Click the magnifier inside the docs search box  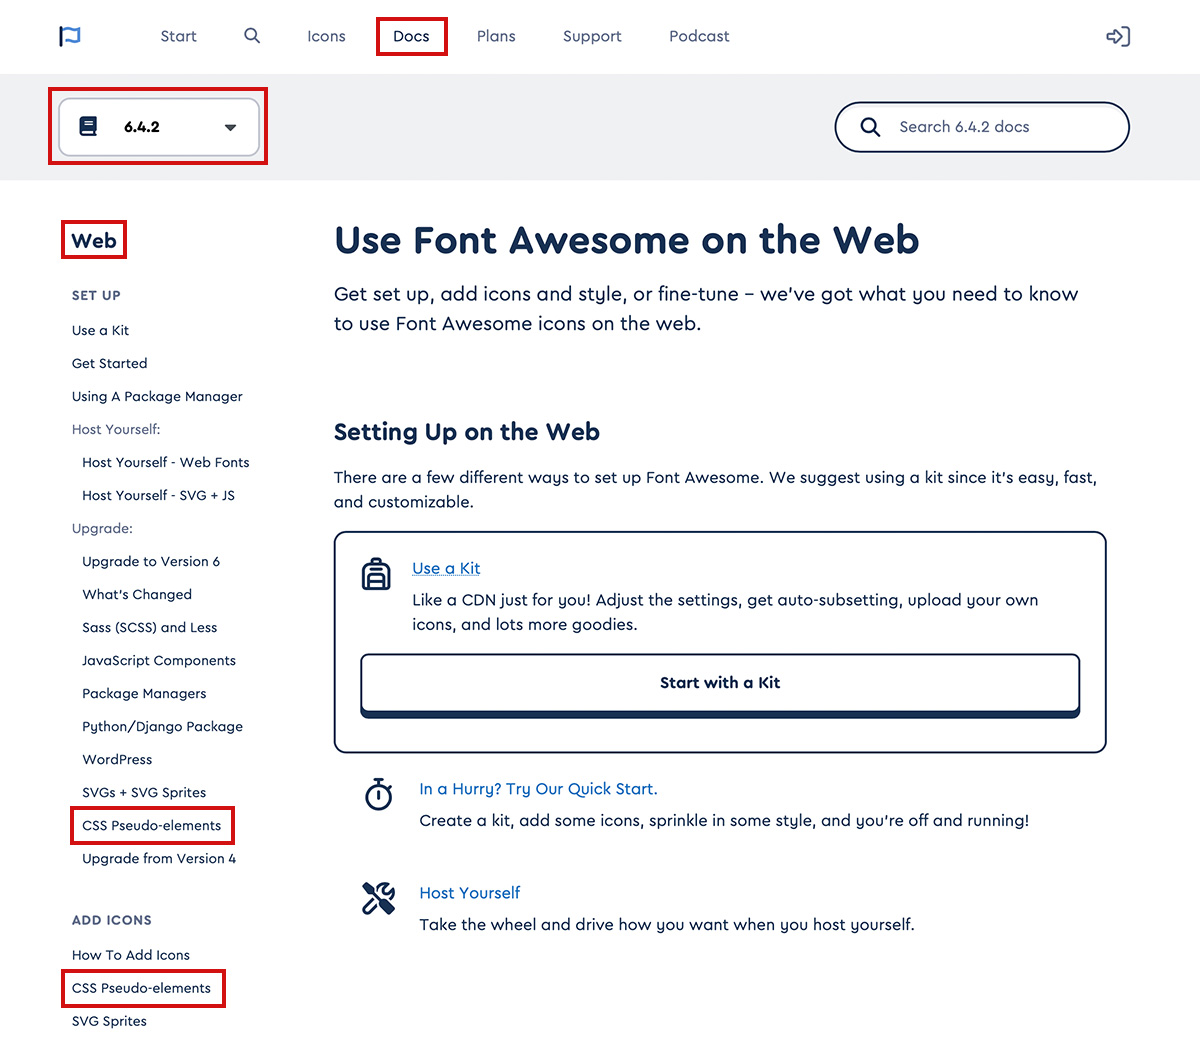pyautogui.click(x=870, y=127)
